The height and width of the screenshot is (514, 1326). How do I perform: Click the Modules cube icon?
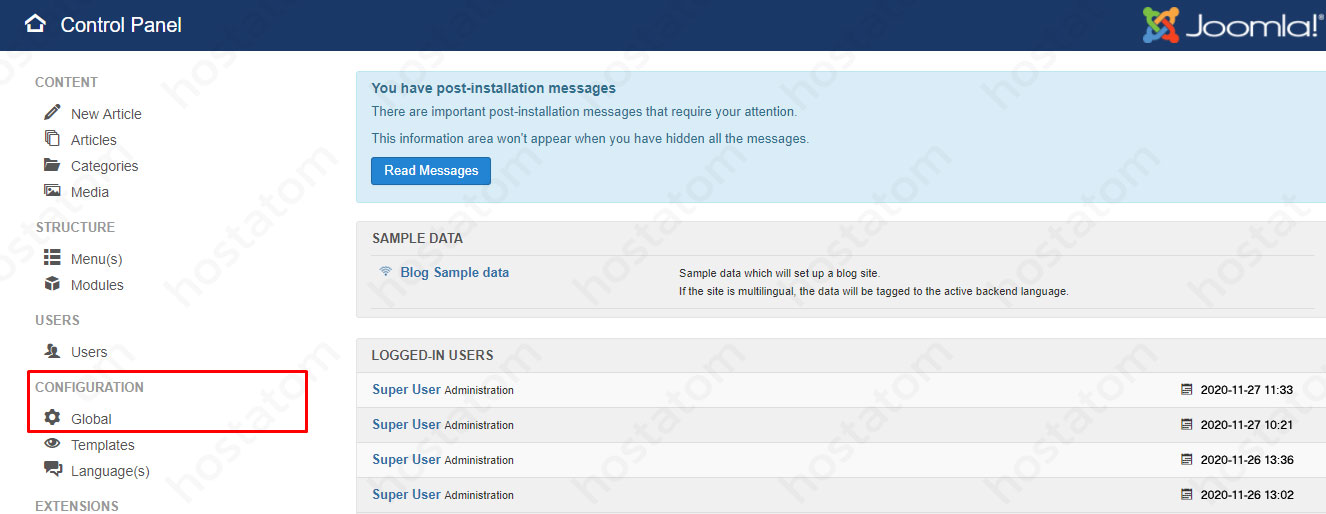click(x=52, y=284)
